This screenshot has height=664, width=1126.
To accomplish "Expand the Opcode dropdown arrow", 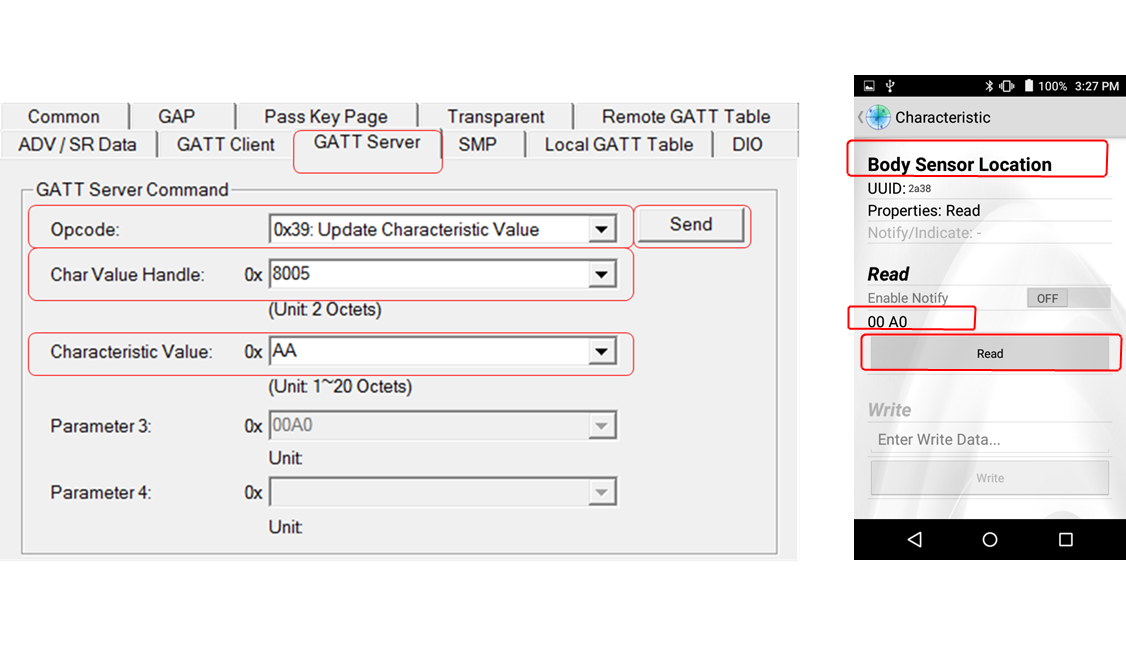I will (600, 230).
